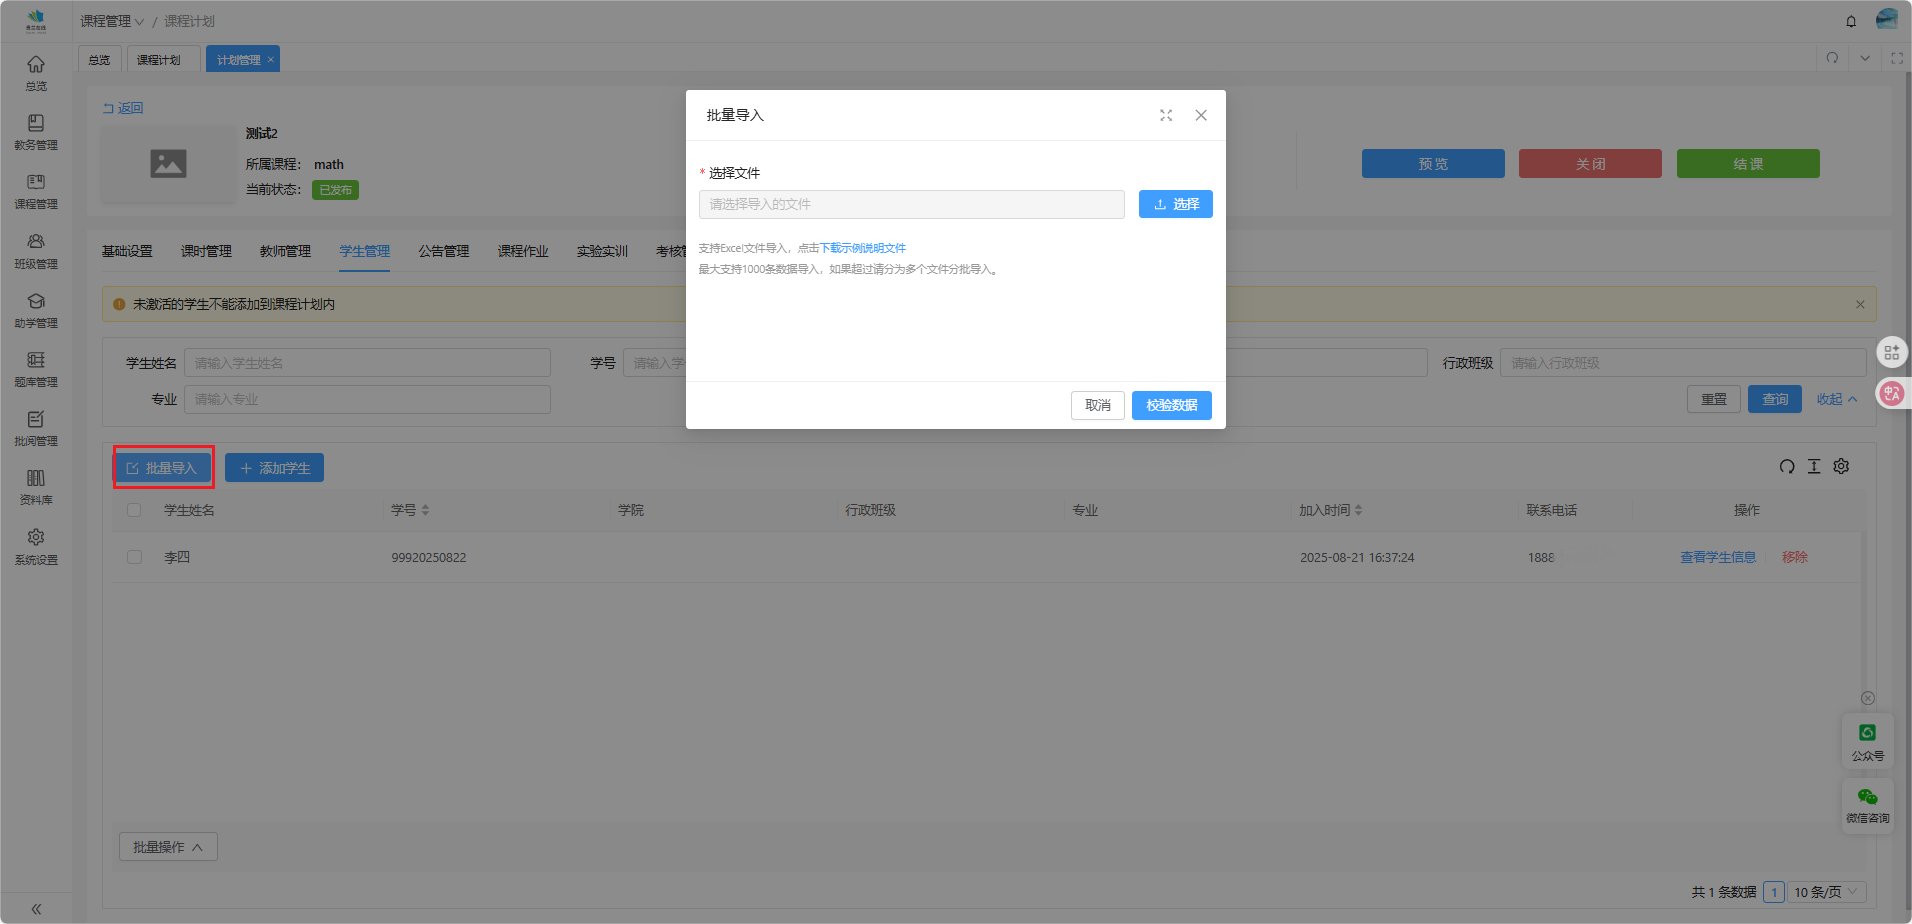Open 题库管理 in the sidebar
The height and width of the screenshot is (924, 1912).
(x=36, y=368)
